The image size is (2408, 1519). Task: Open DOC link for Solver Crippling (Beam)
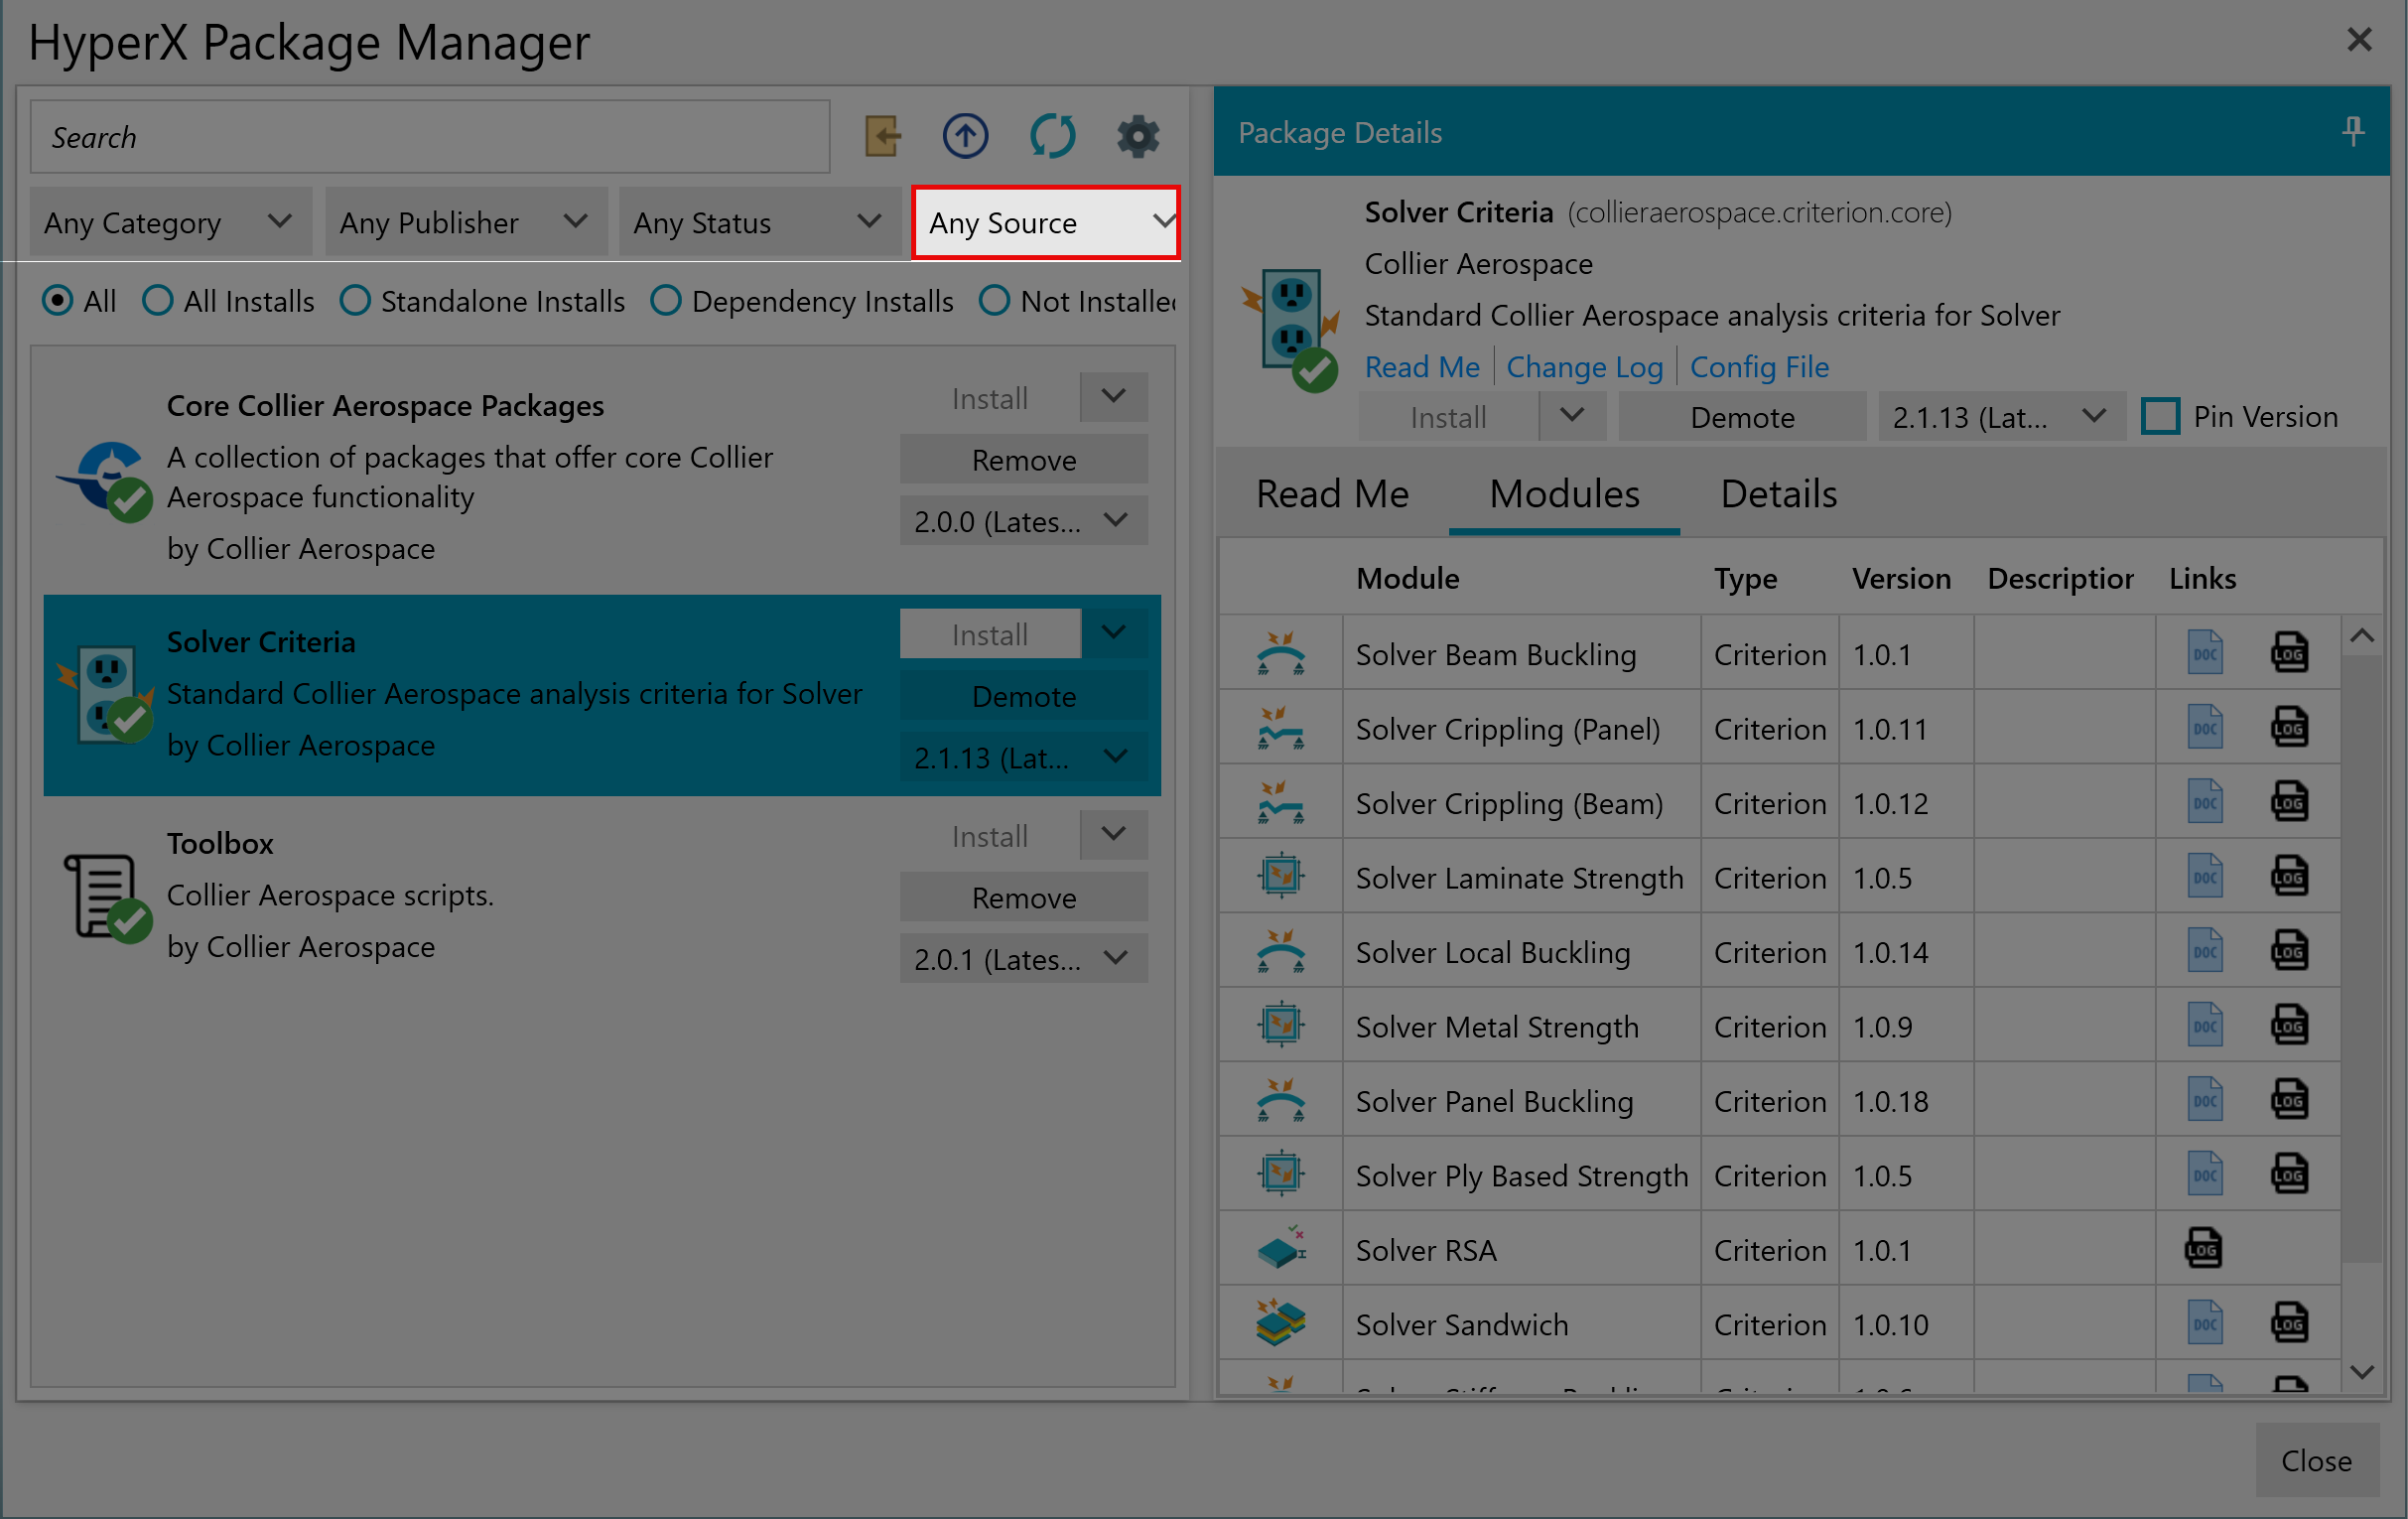tap(2204, 803)
